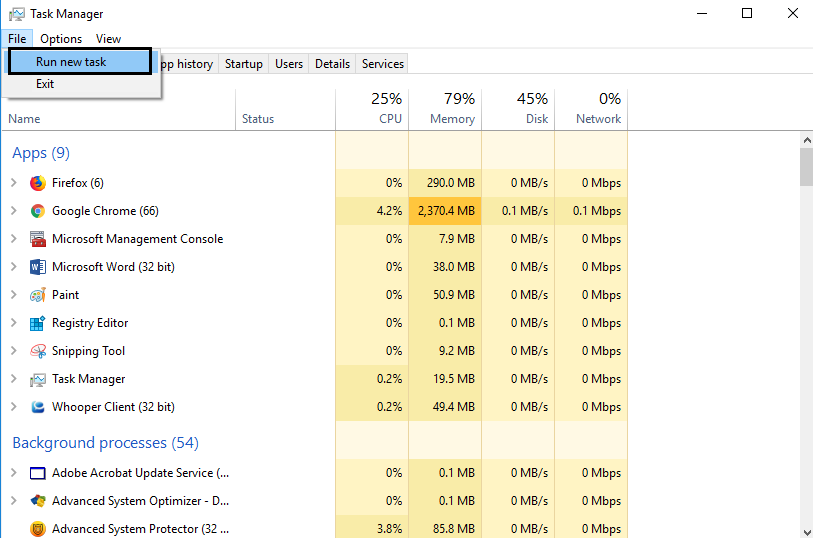Select the Background processes (54) heading
The image size is (813, 538).
point(105,443)
